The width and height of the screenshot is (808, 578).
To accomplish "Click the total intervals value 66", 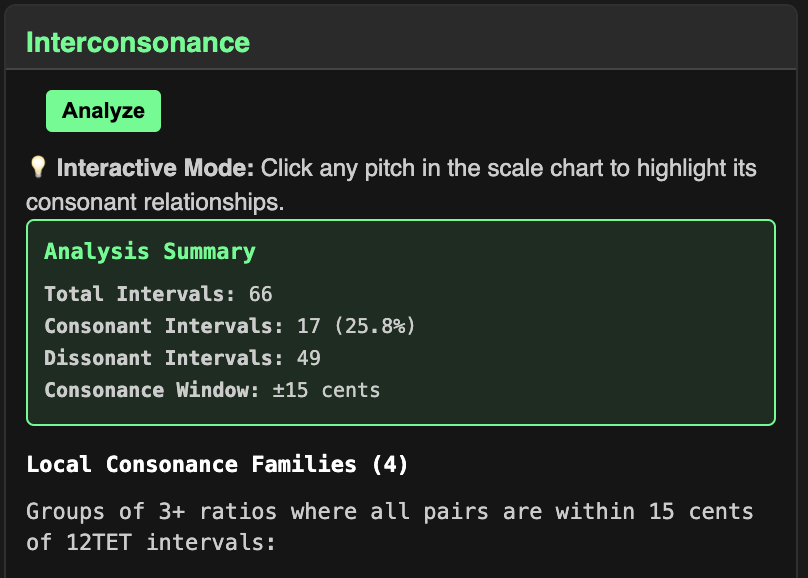I will (x=260, y=294).
